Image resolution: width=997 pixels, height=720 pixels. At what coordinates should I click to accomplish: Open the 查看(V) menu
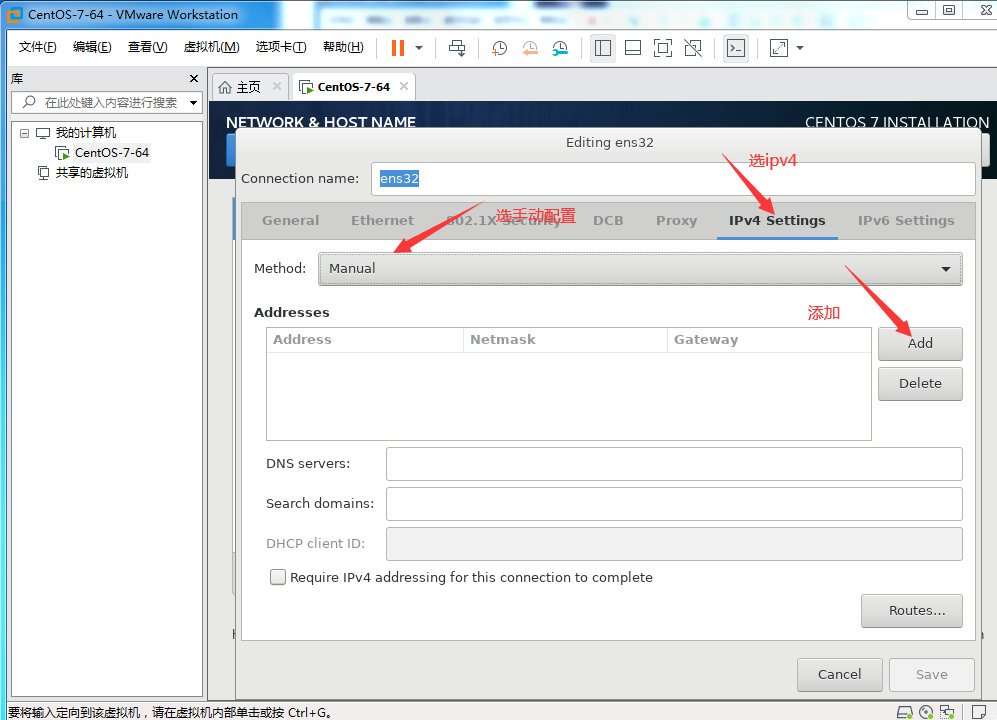(148, 47)
